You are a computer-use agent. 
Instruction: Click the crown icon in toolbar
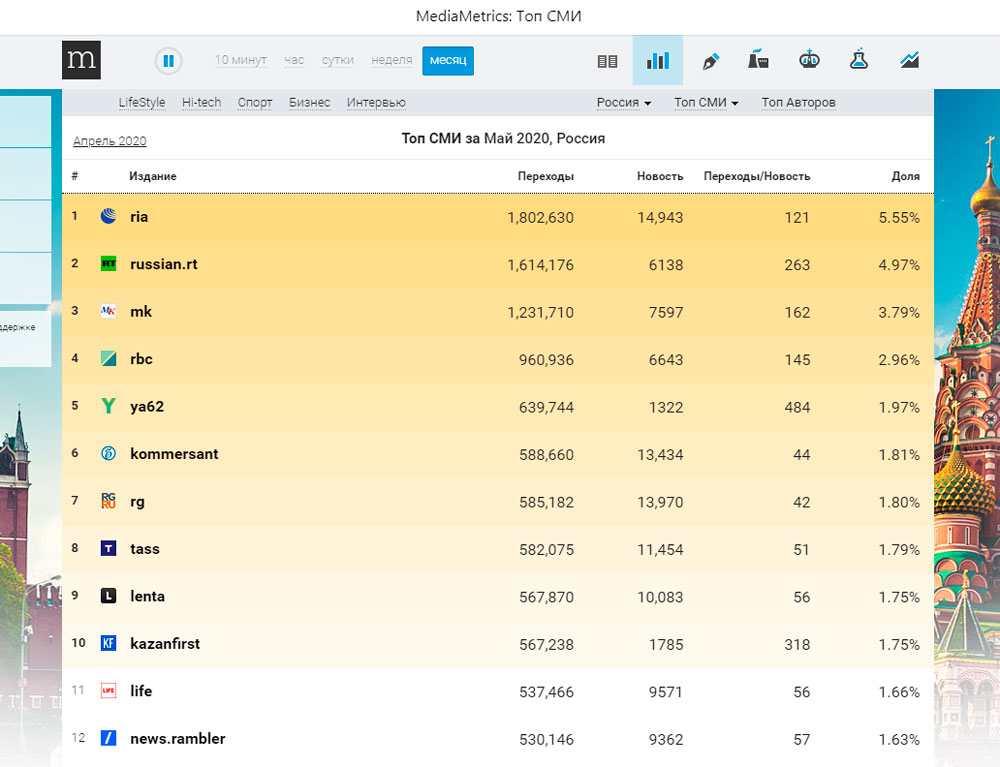pyautogui.click(x=809, y=60)
